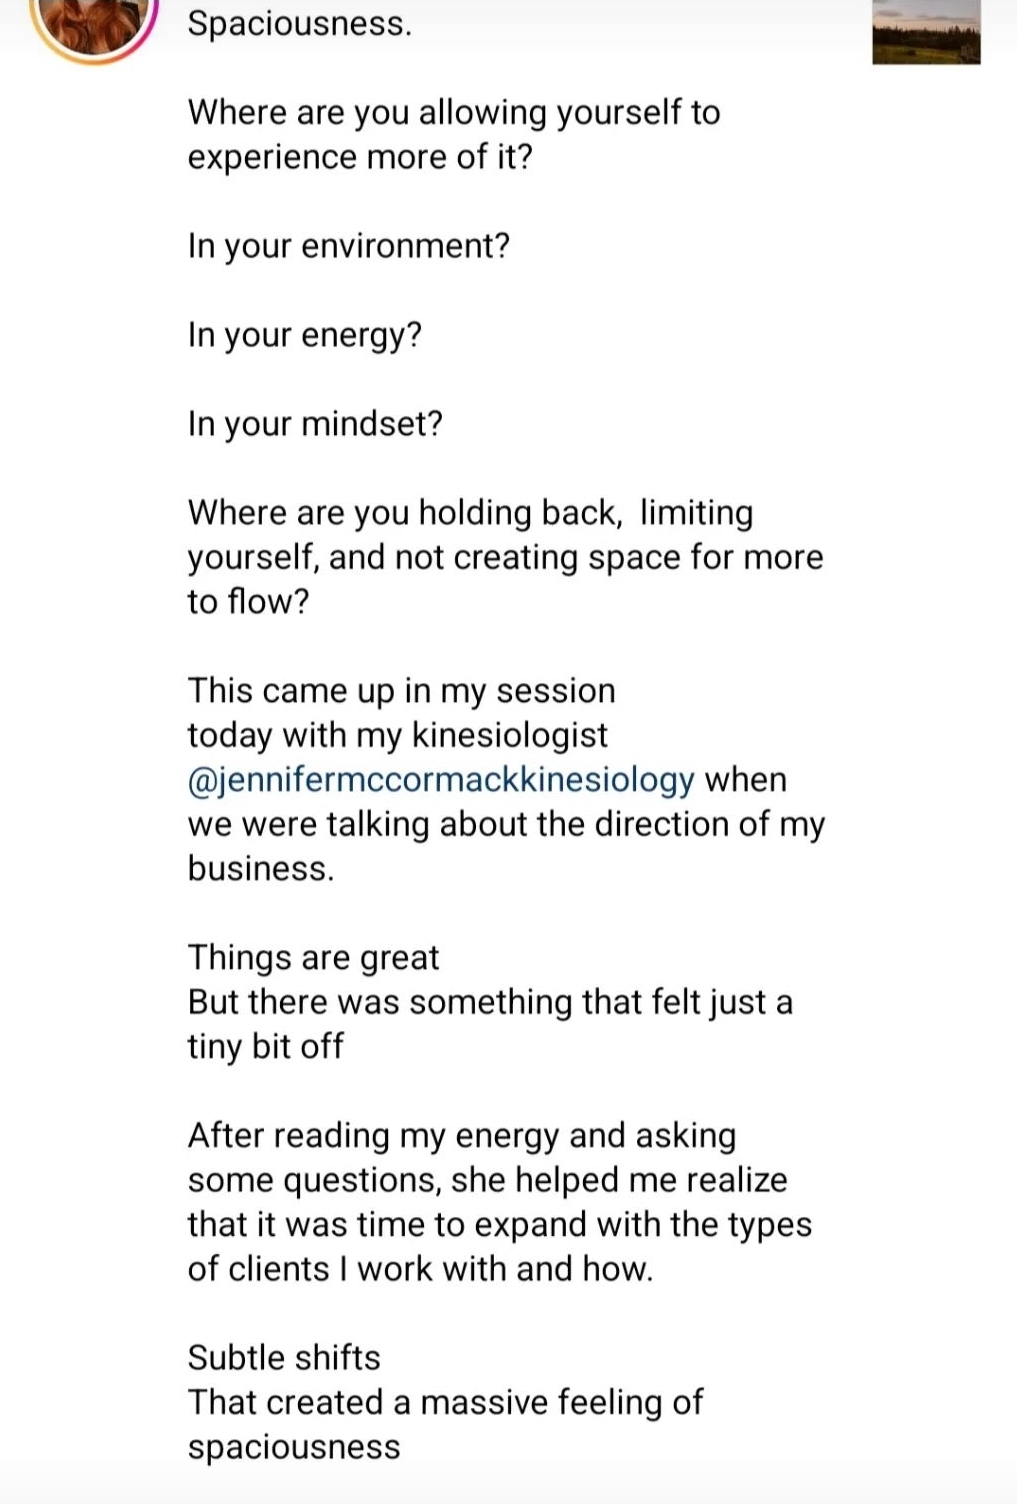The image size is (1017, 1504).
Task: Open the profile avatar with story ring
Action: (95, 22)
